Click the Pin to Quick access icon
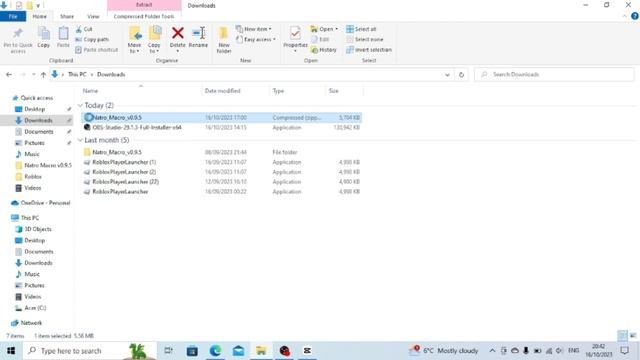Screen dimensions: 640x360 point(18,33)
